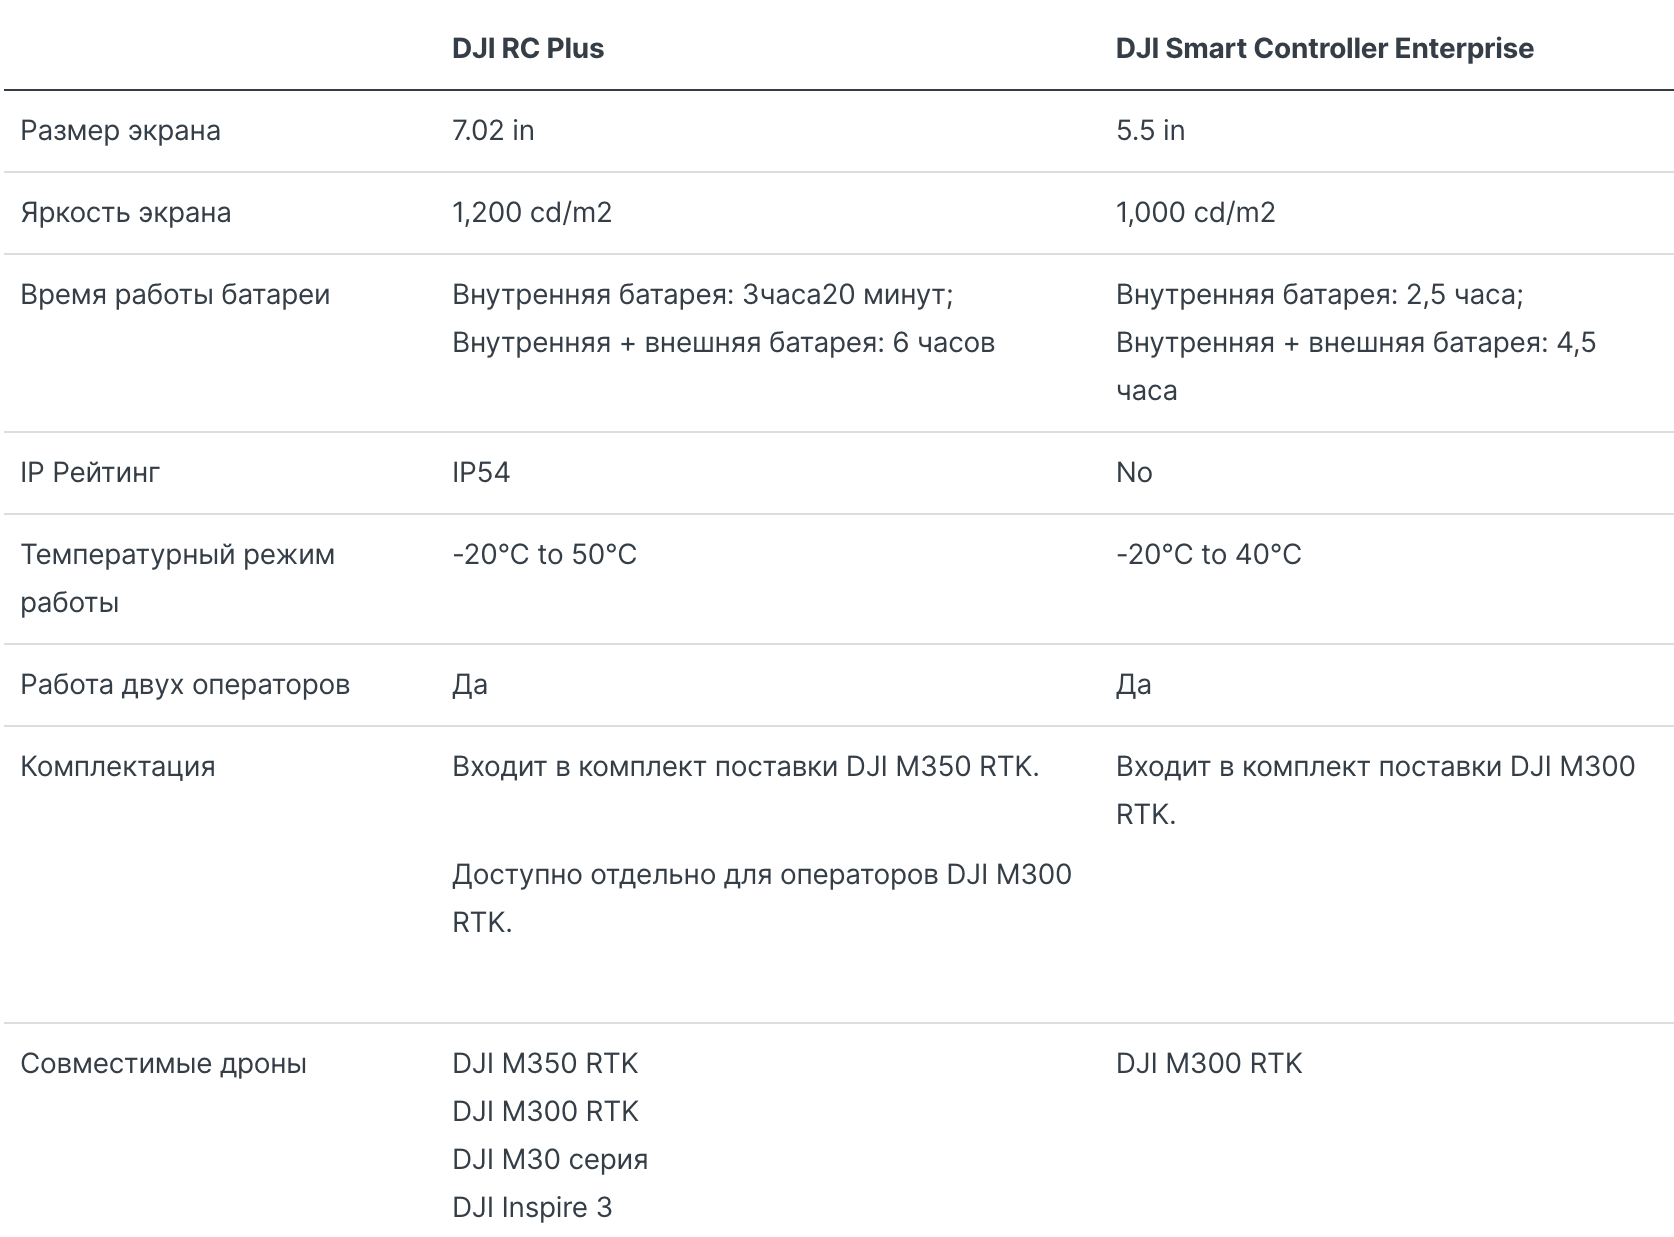Click the -20°C to 50°C value
Screen dimensions: 1674x1237
(544, 555)
